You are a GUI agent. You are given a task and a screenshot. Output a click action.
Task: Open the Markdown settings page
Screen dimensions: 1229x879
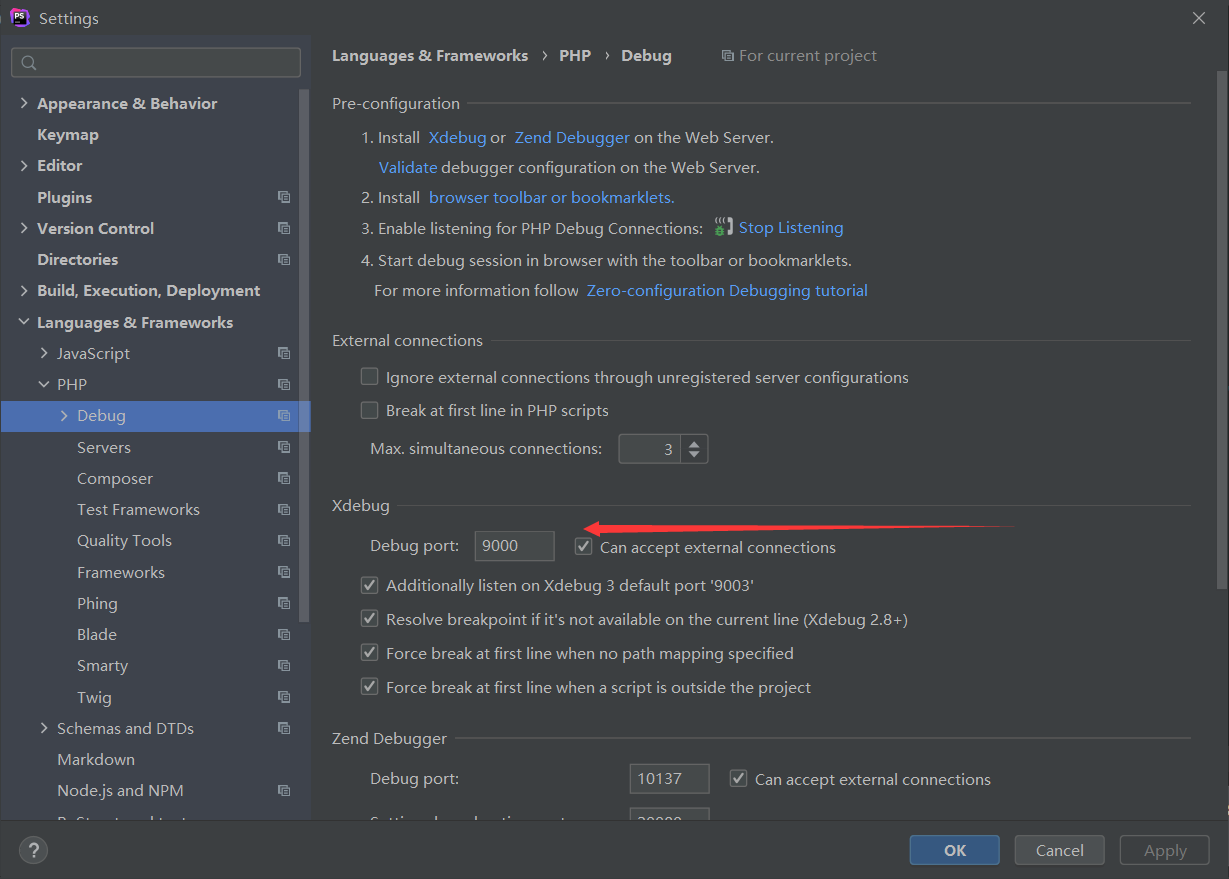[x=96, y=760]
